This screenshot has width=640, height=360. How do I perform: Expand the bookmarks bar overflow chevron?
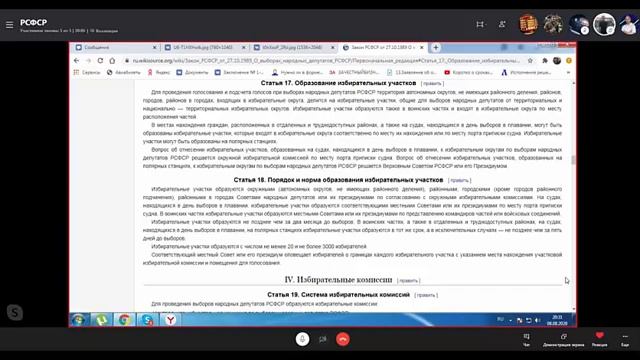(x=568, y=72)
